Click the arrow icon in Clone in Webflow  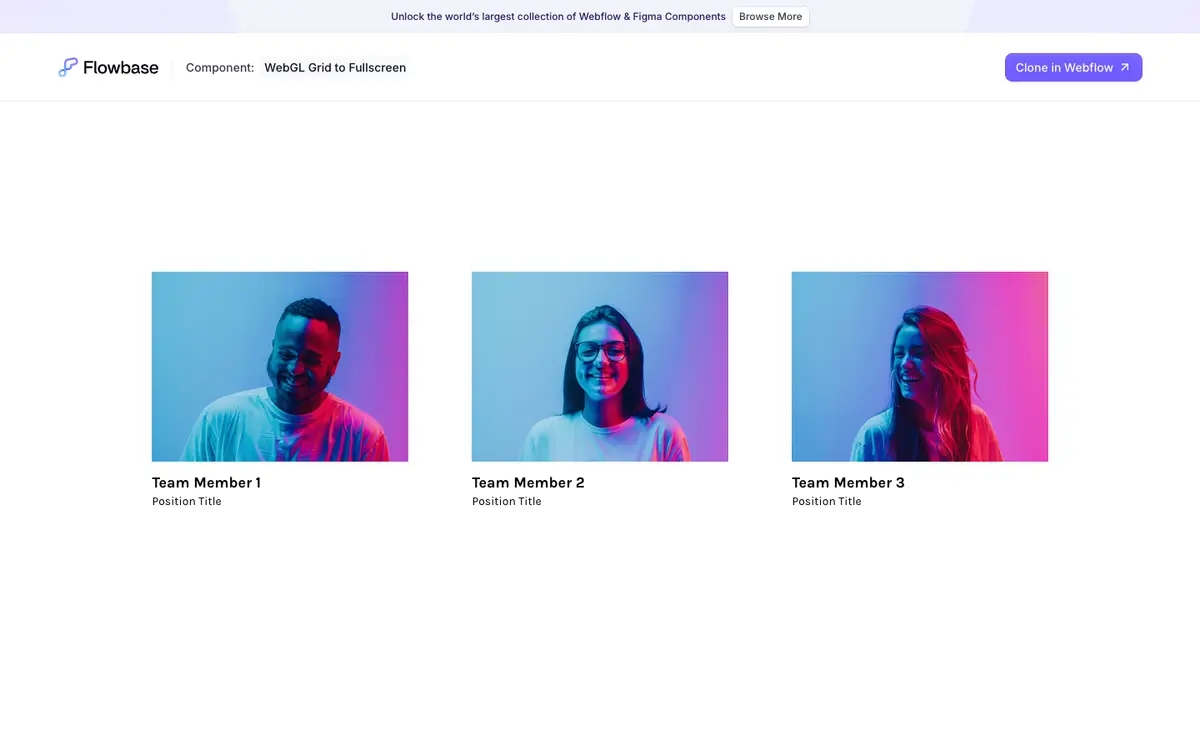(x=1125, y=68)
